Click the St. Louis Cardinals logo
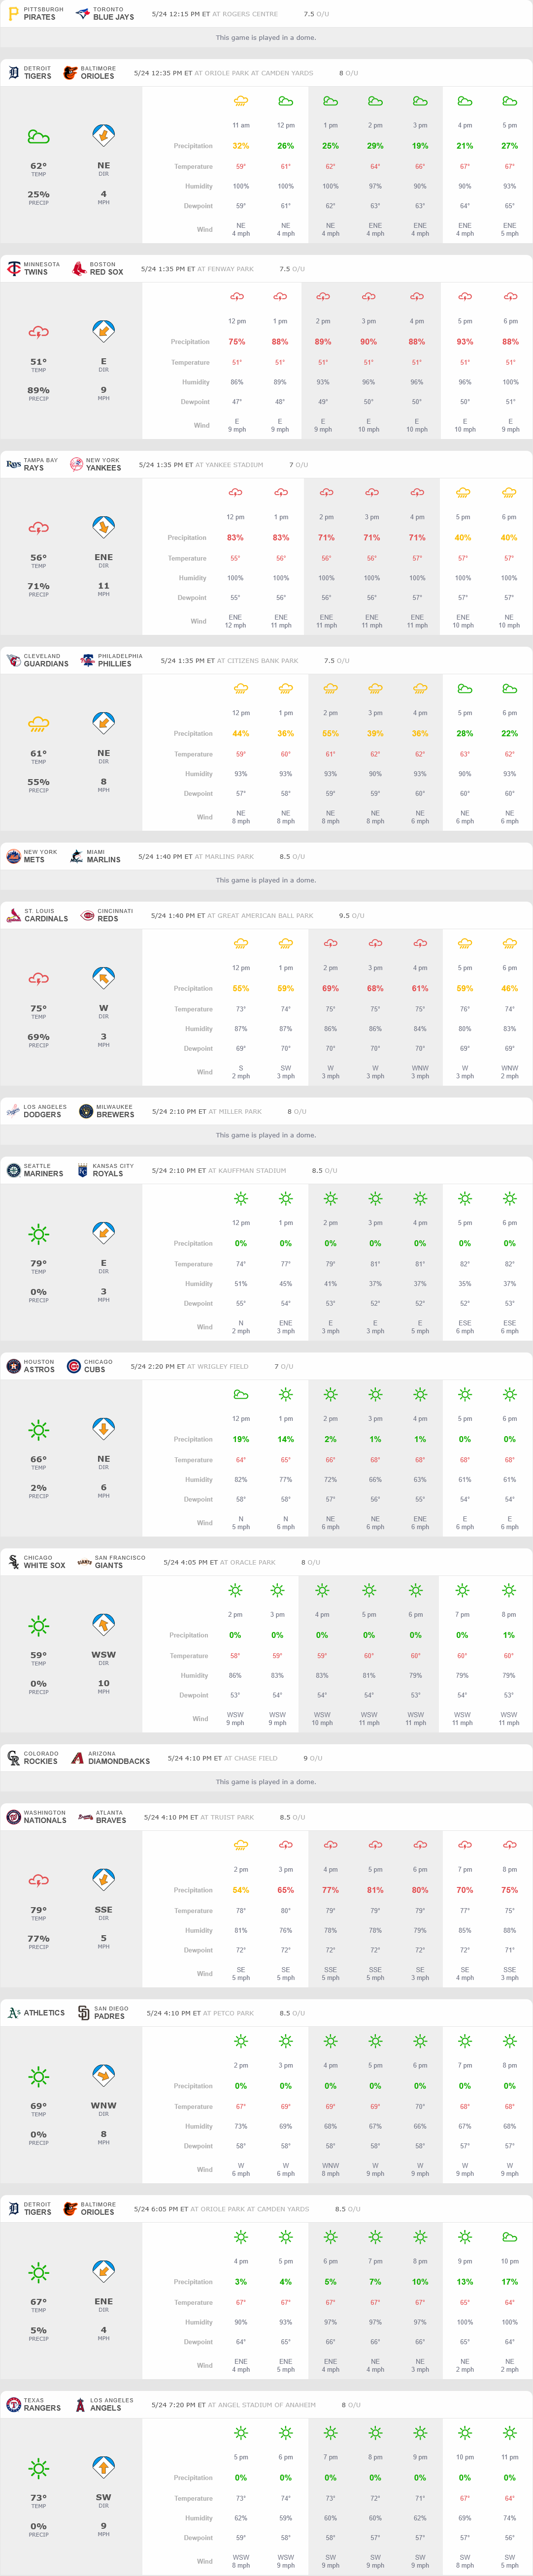 click(13, 916)
